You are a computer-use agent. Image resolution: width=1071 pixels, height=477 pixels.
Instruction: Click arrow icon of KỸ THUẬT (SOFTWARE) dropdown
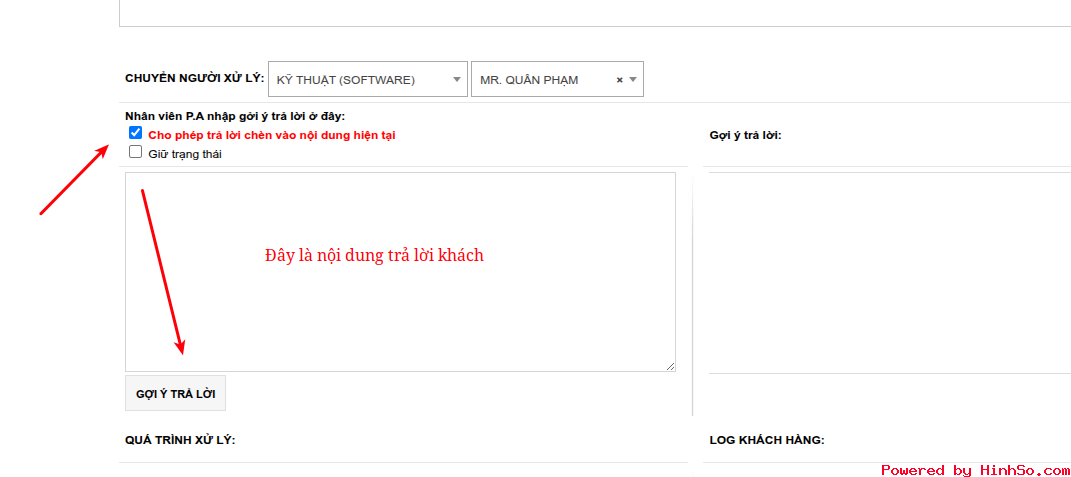(x=457, y=80)
